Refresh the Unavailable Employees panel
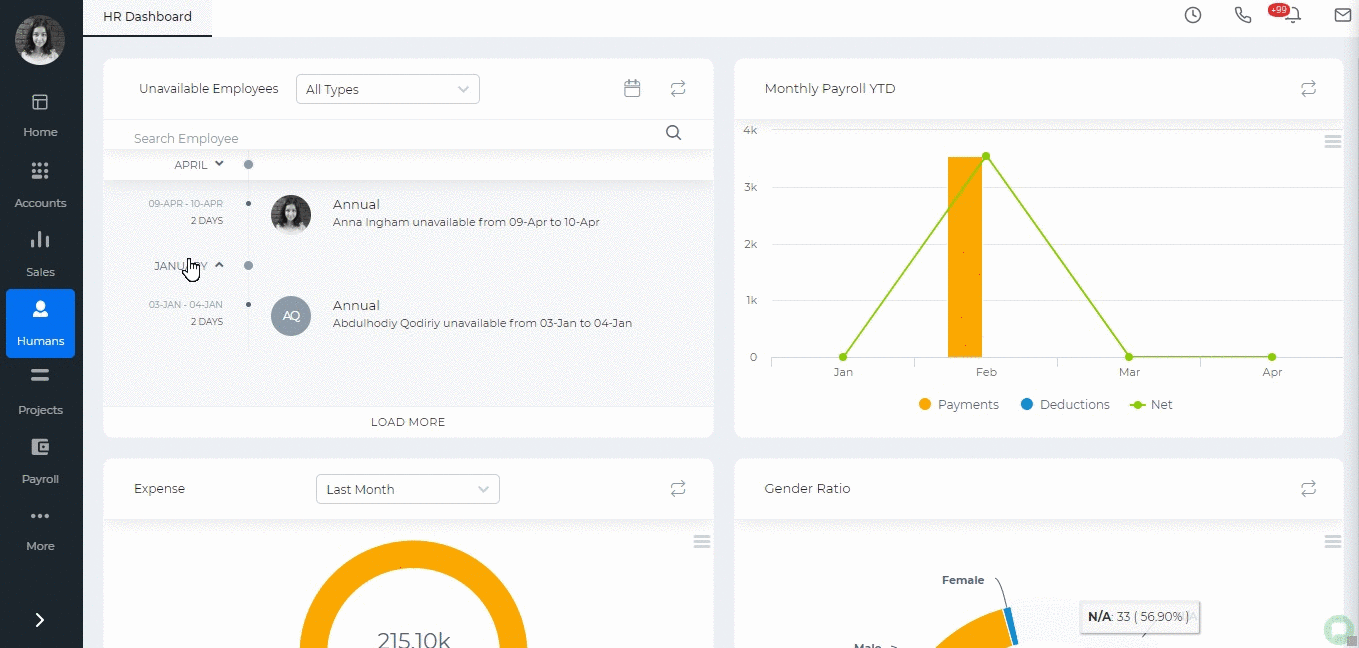The width and height of the screenshot is (1359, 648). point(678,89)
